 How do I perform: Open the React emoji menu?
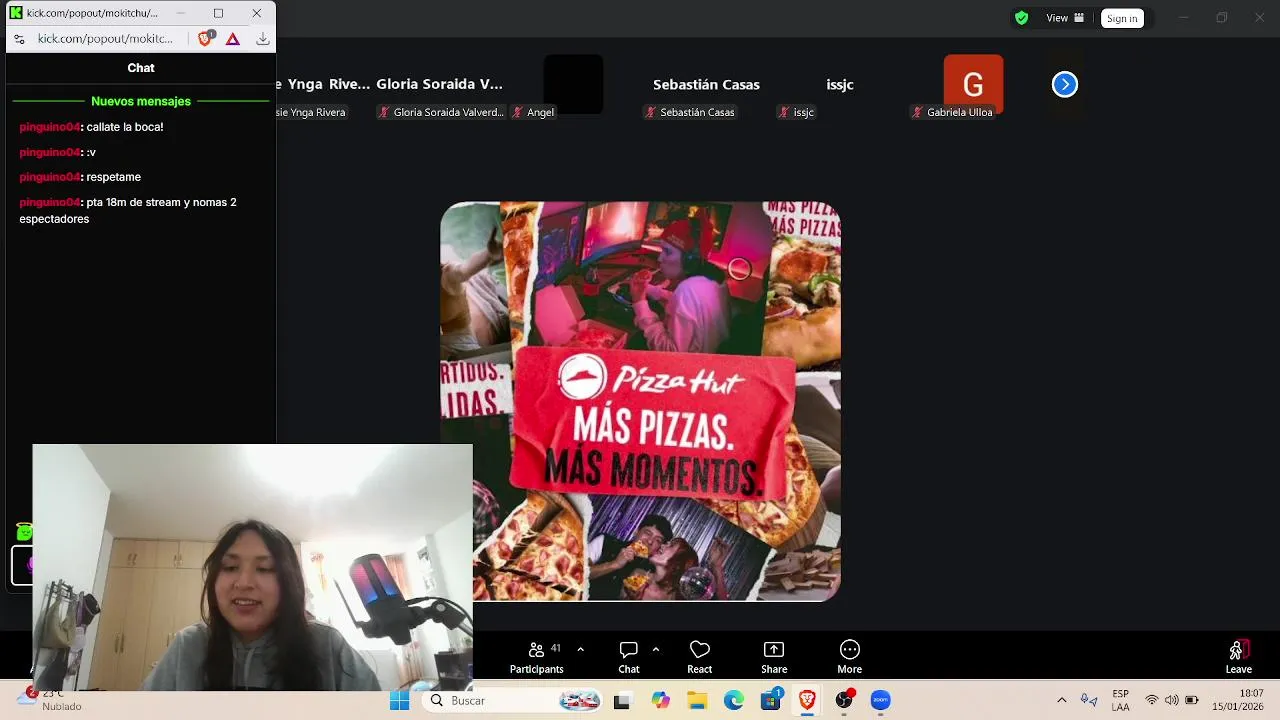(x=700, y=657)
